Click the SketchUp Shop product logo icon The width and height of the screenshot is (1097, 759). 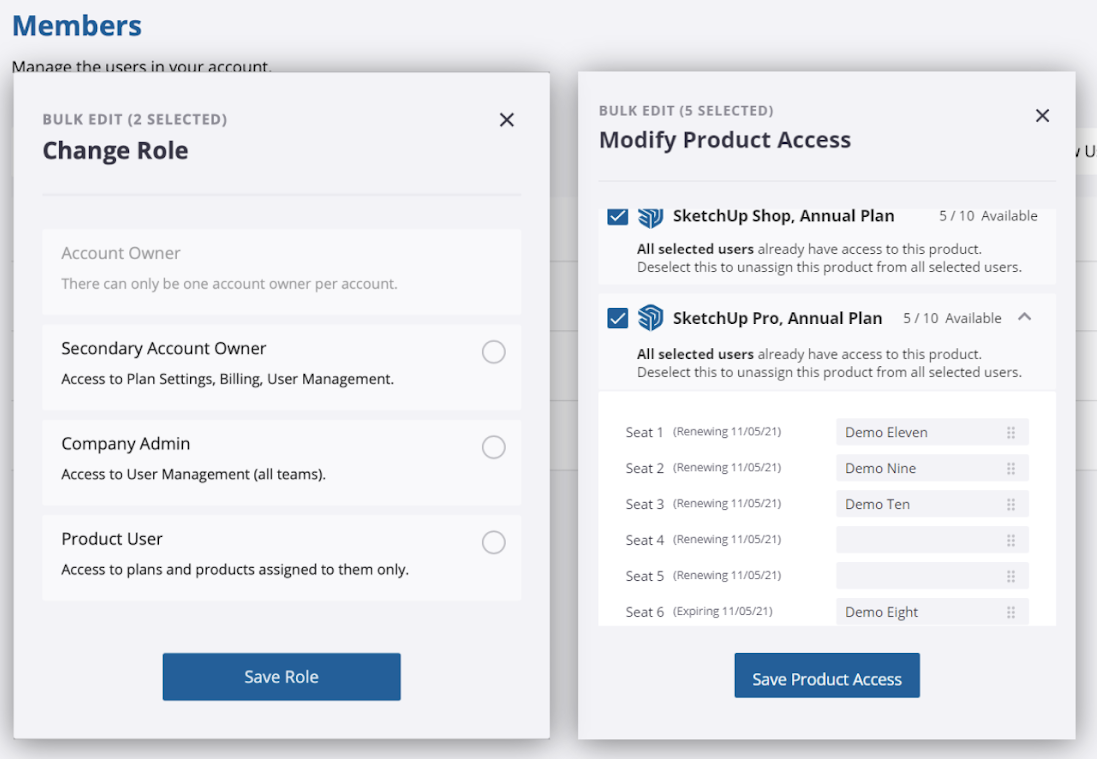click(650, 217)
